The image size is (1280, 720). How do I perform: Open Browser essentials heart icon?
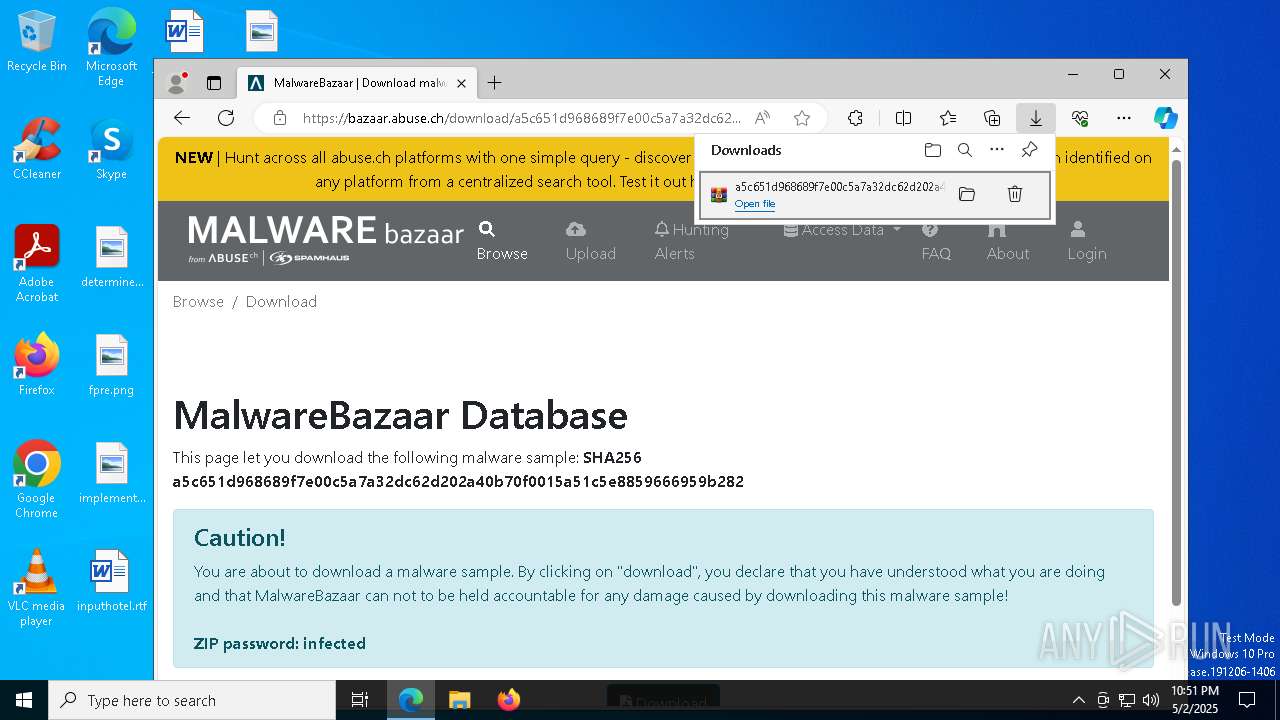click(1080, 118)
